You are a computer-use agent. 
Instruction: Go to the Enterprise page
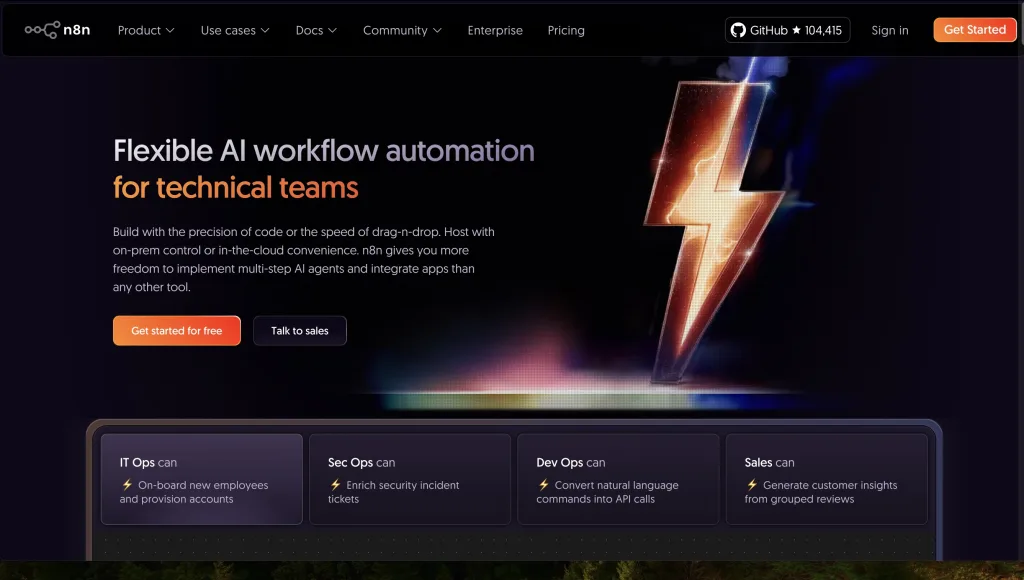[x=495, y=30]
